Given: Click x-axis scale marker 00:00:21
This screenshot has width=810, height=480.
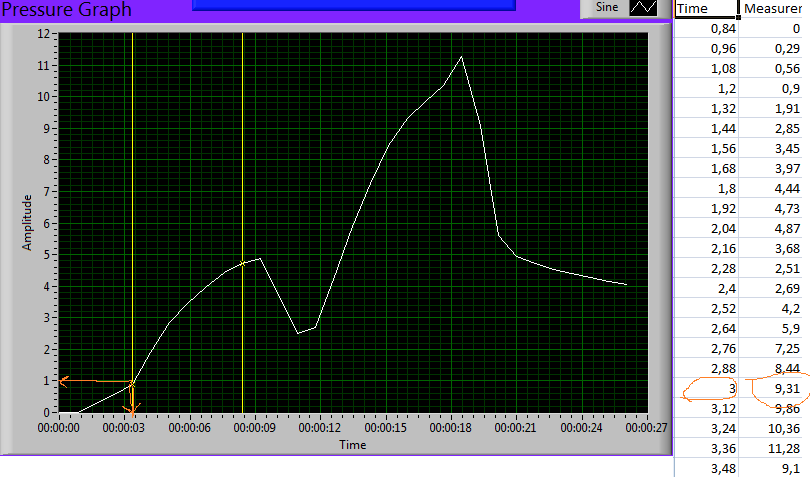Looking at the screenshot, I should [516, 428].
